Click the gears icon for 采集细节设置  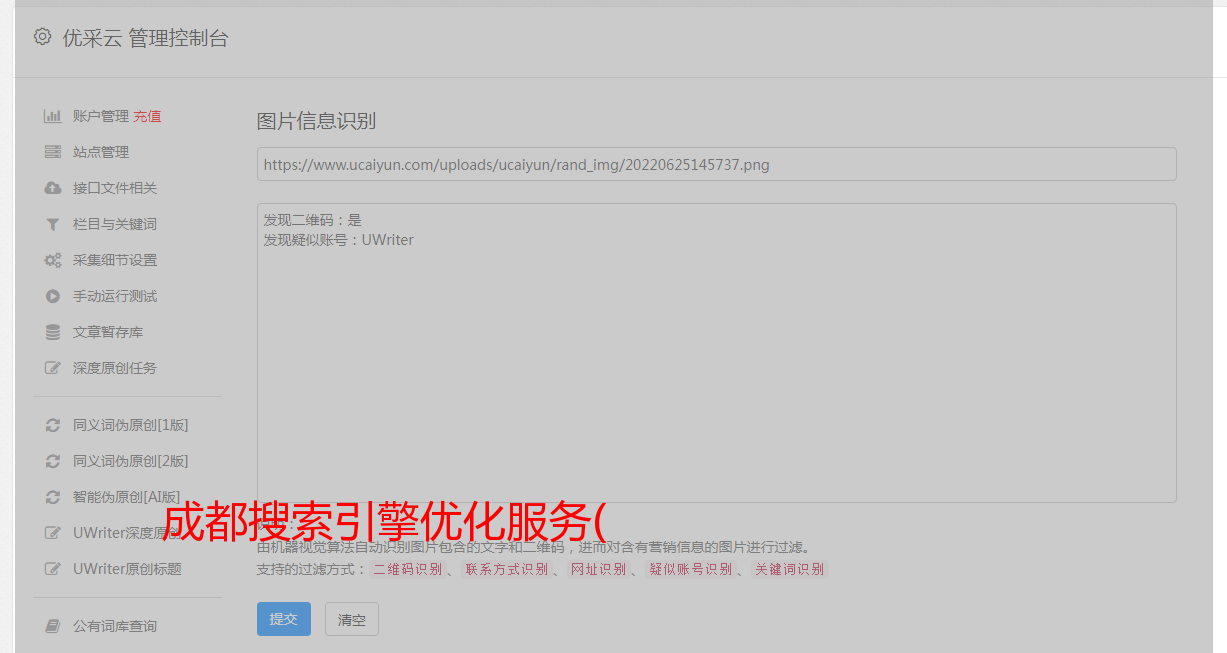[53, 260]
